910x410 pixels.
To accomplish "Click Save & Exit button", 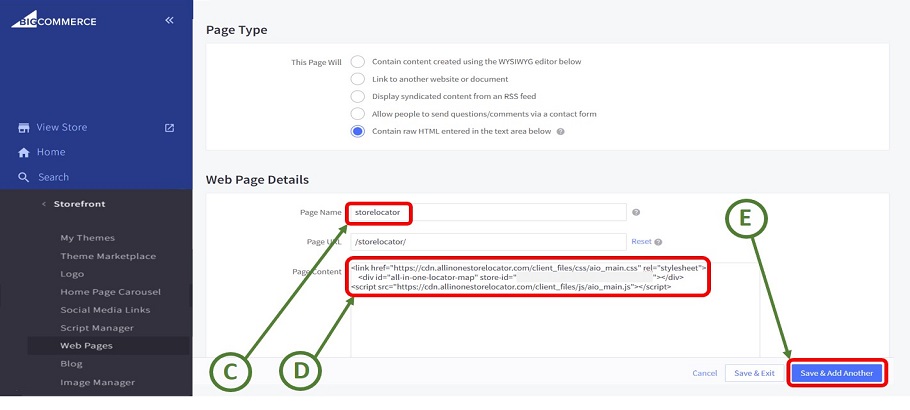I will (x=754, y=373).
